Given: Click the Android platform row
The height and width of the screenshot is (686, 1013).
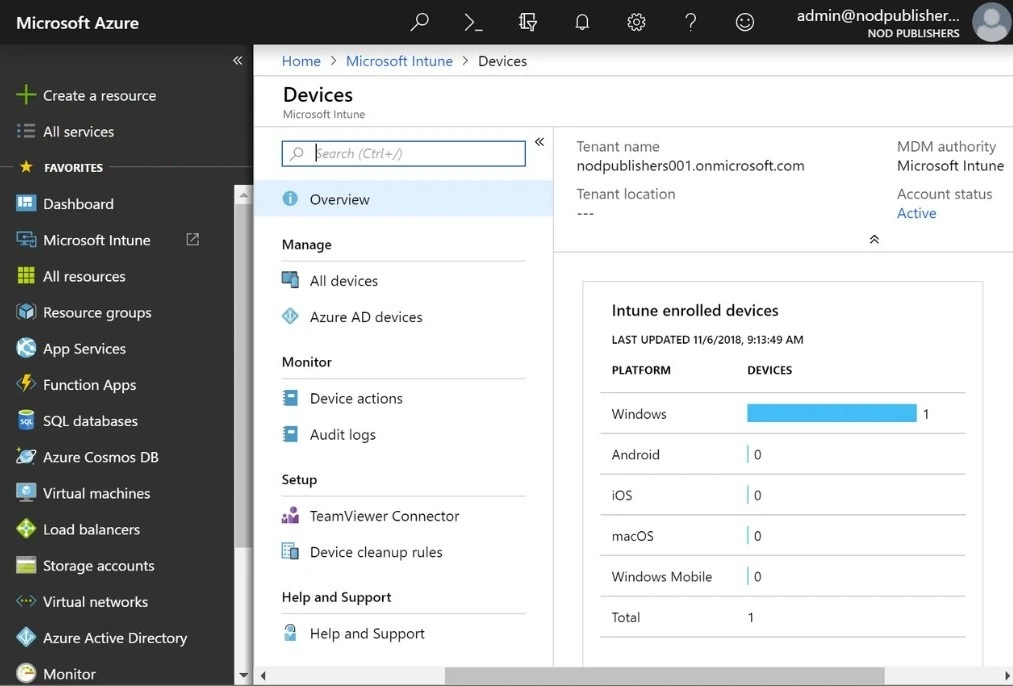Looking at the screenshot, I should (782, 454).
